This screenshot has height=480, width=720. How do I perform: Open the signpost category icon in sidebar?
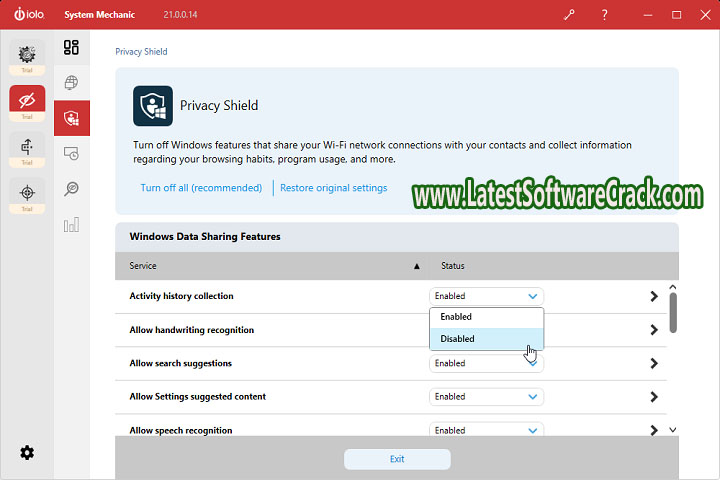click(27, 149)
